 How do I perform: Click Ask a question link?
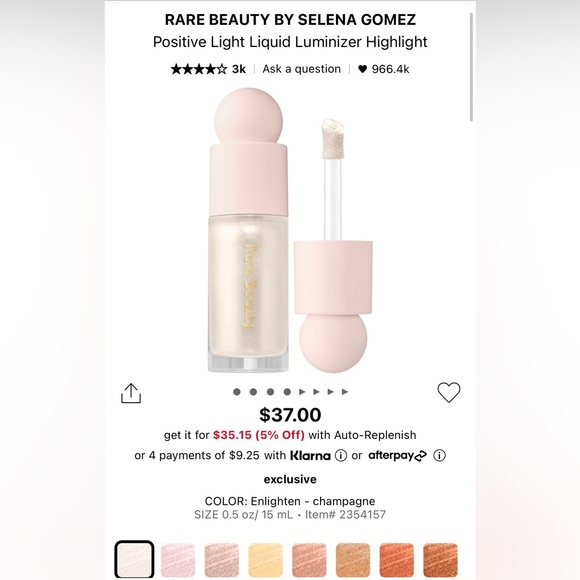301,69
